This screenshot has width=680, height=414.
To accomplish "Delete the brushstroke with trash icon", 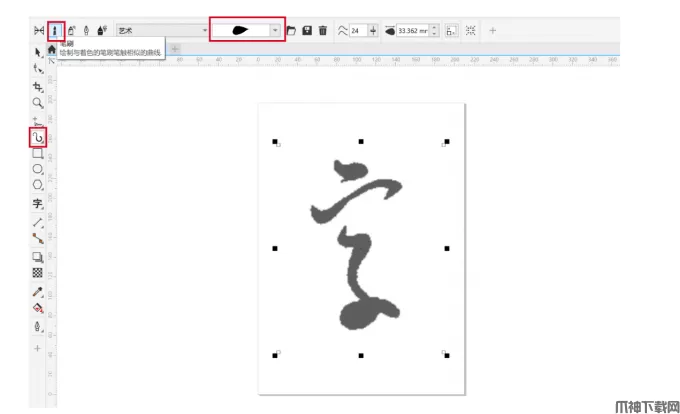I will pos(323,30).
